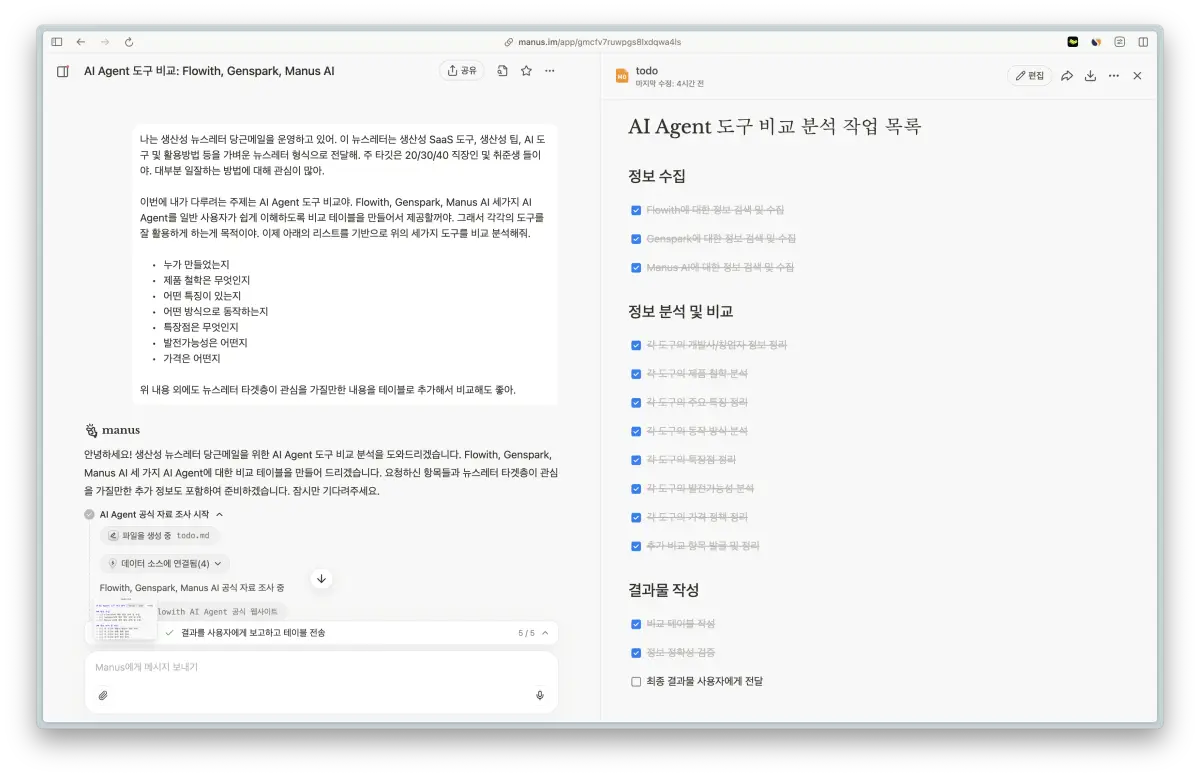The image size is (1200, 777).
Task: Close the todo file panel
Action: point(1137,76)
